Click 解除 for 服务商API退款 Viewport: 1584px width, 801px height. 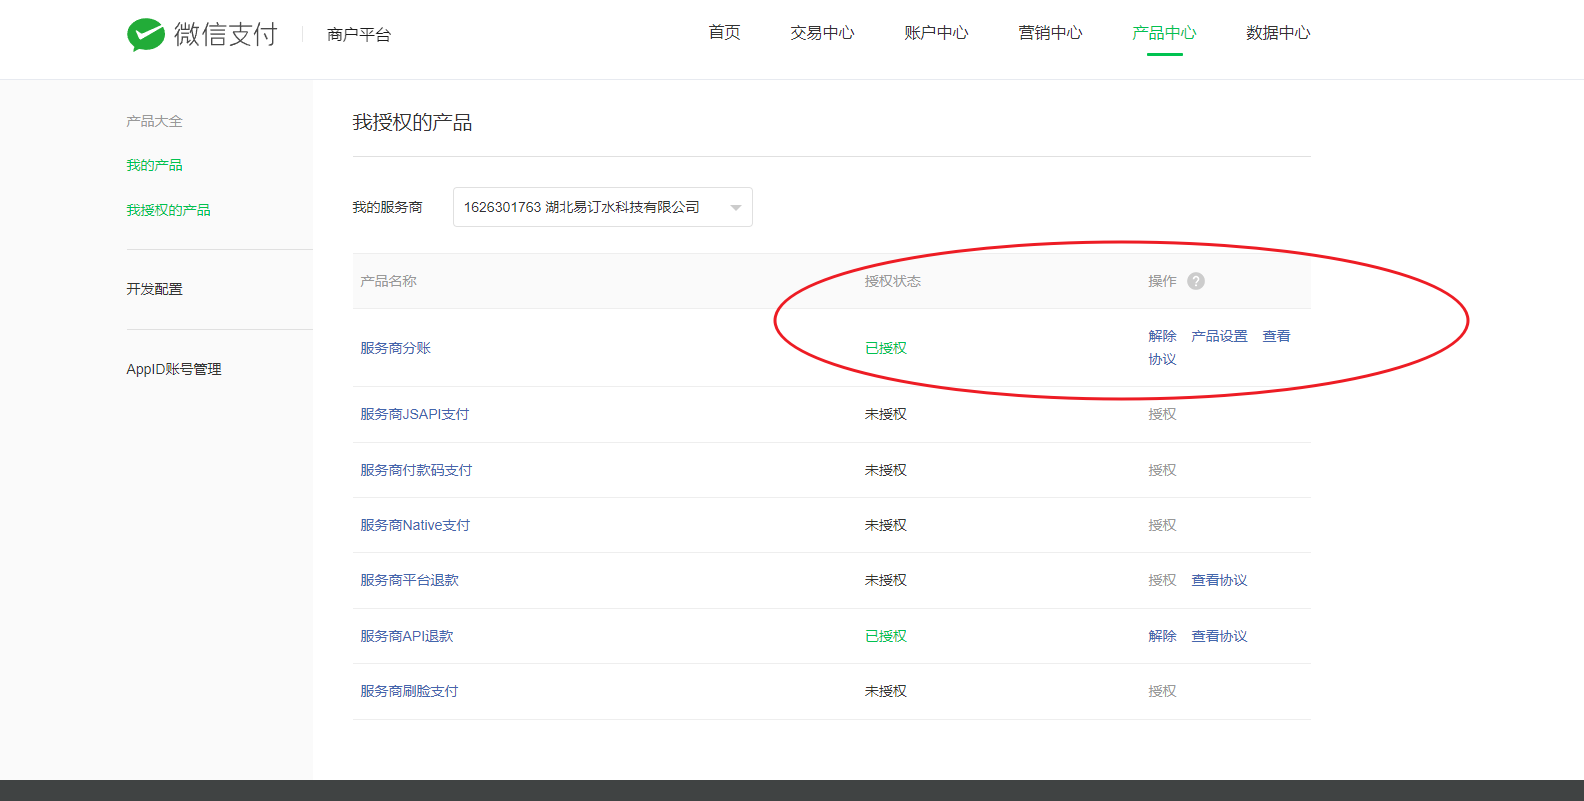[1162, 636]
